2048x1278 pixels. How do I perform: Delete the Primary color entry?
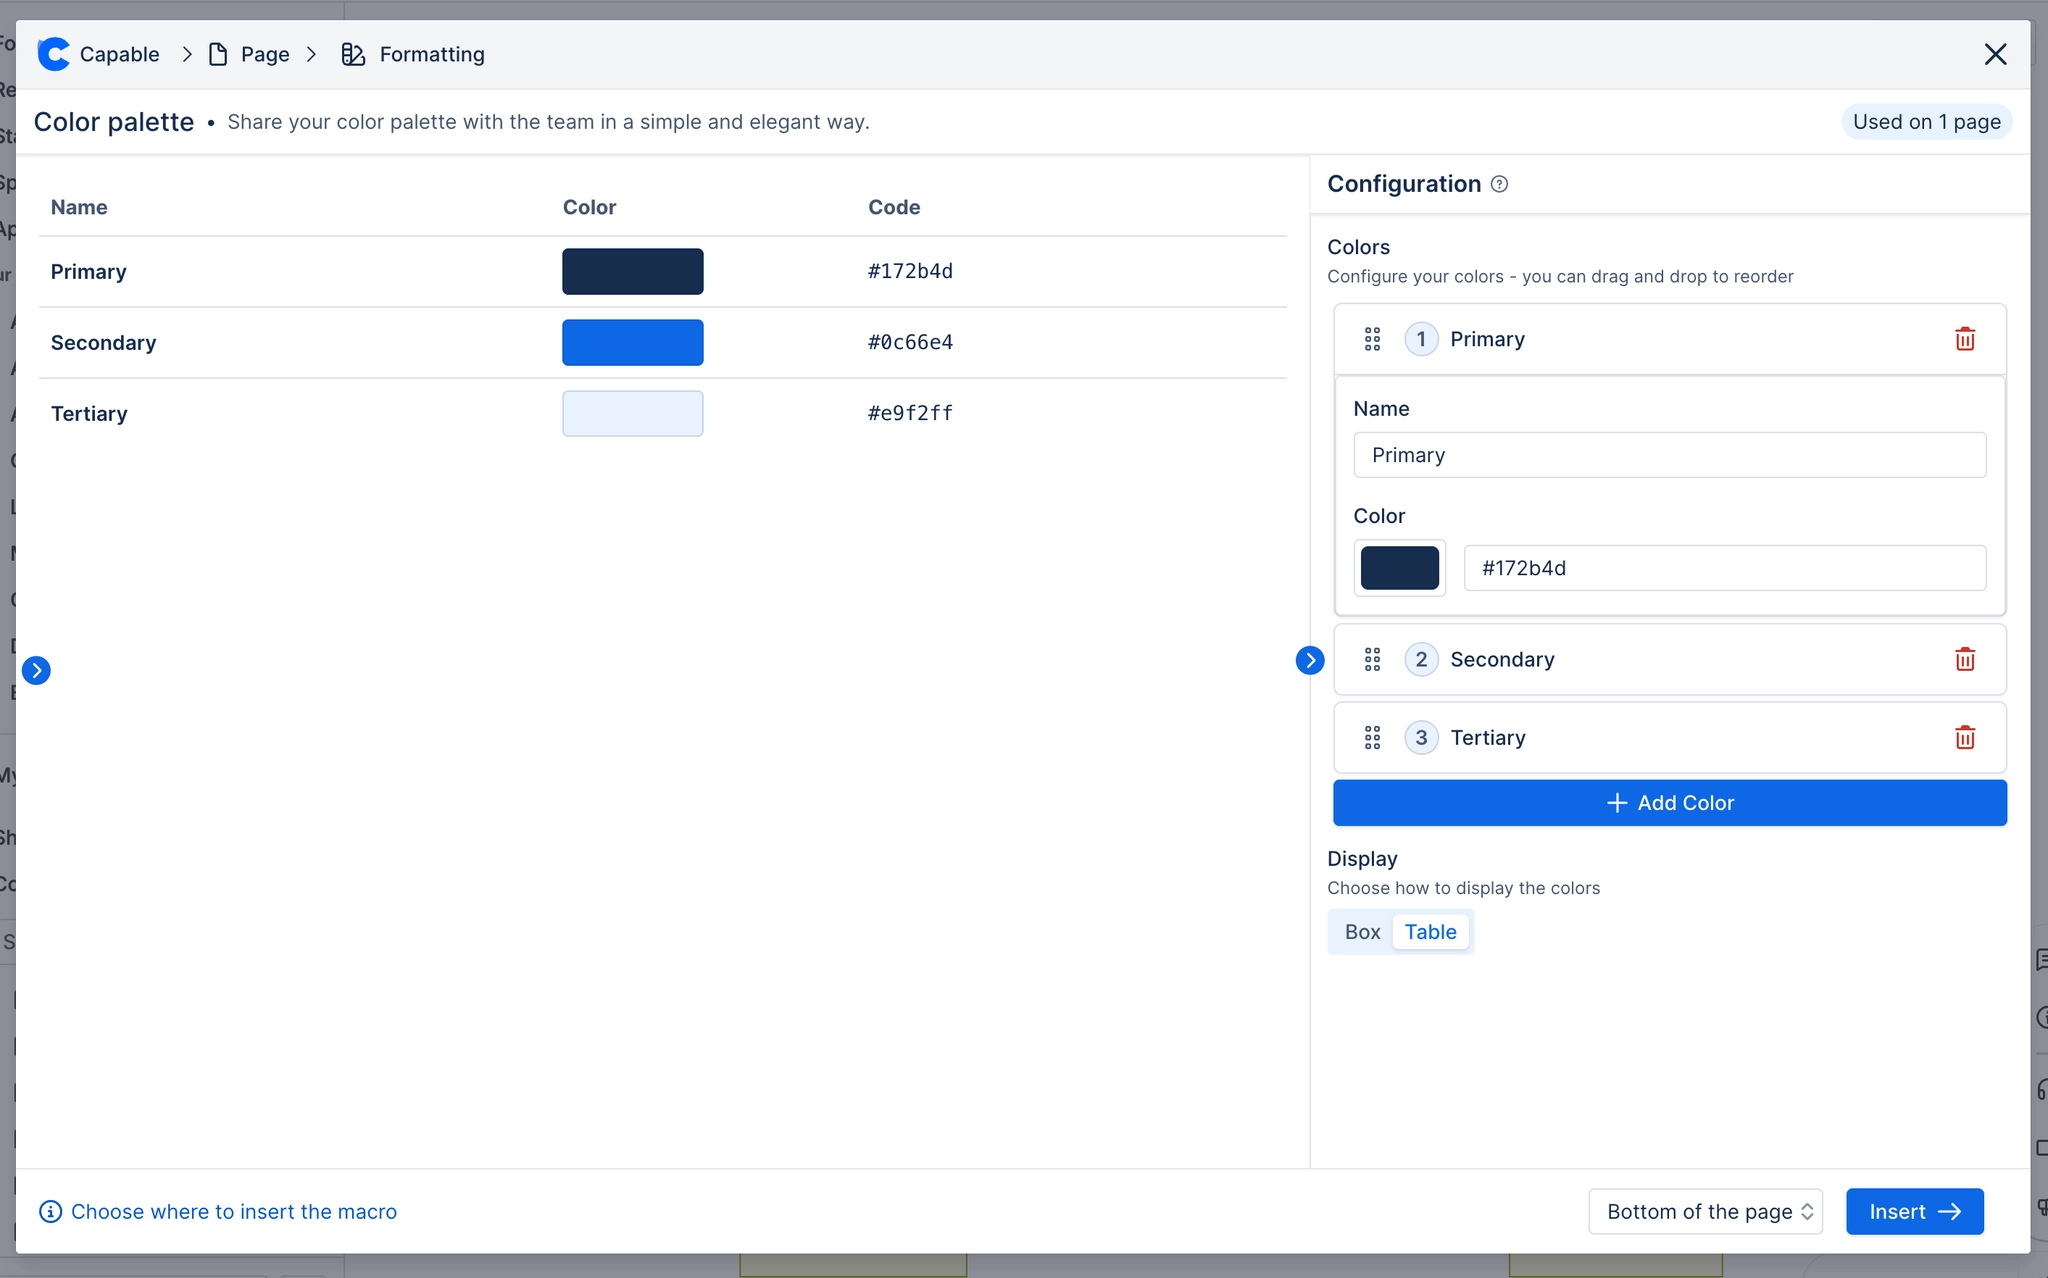(1964, 339)
